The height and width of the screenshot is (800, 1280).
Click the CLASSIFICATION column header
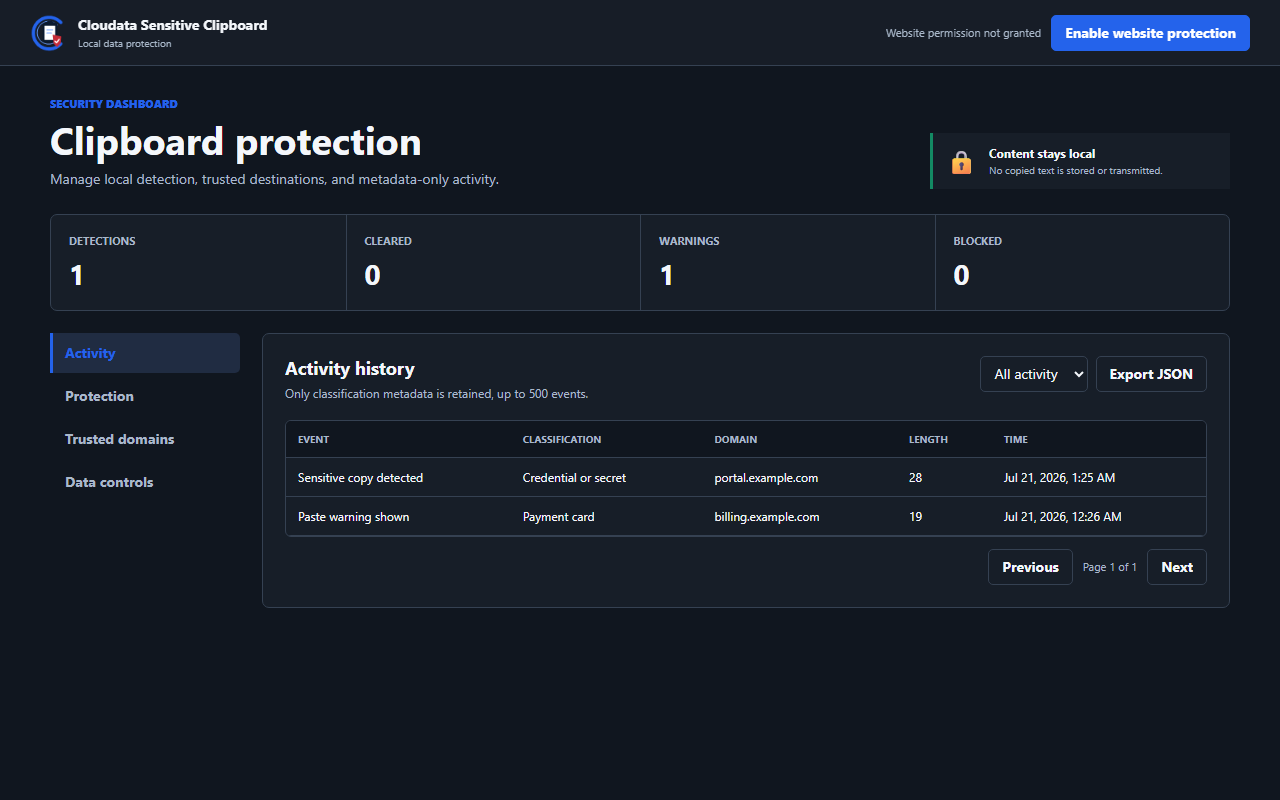(x=562, y=439)
